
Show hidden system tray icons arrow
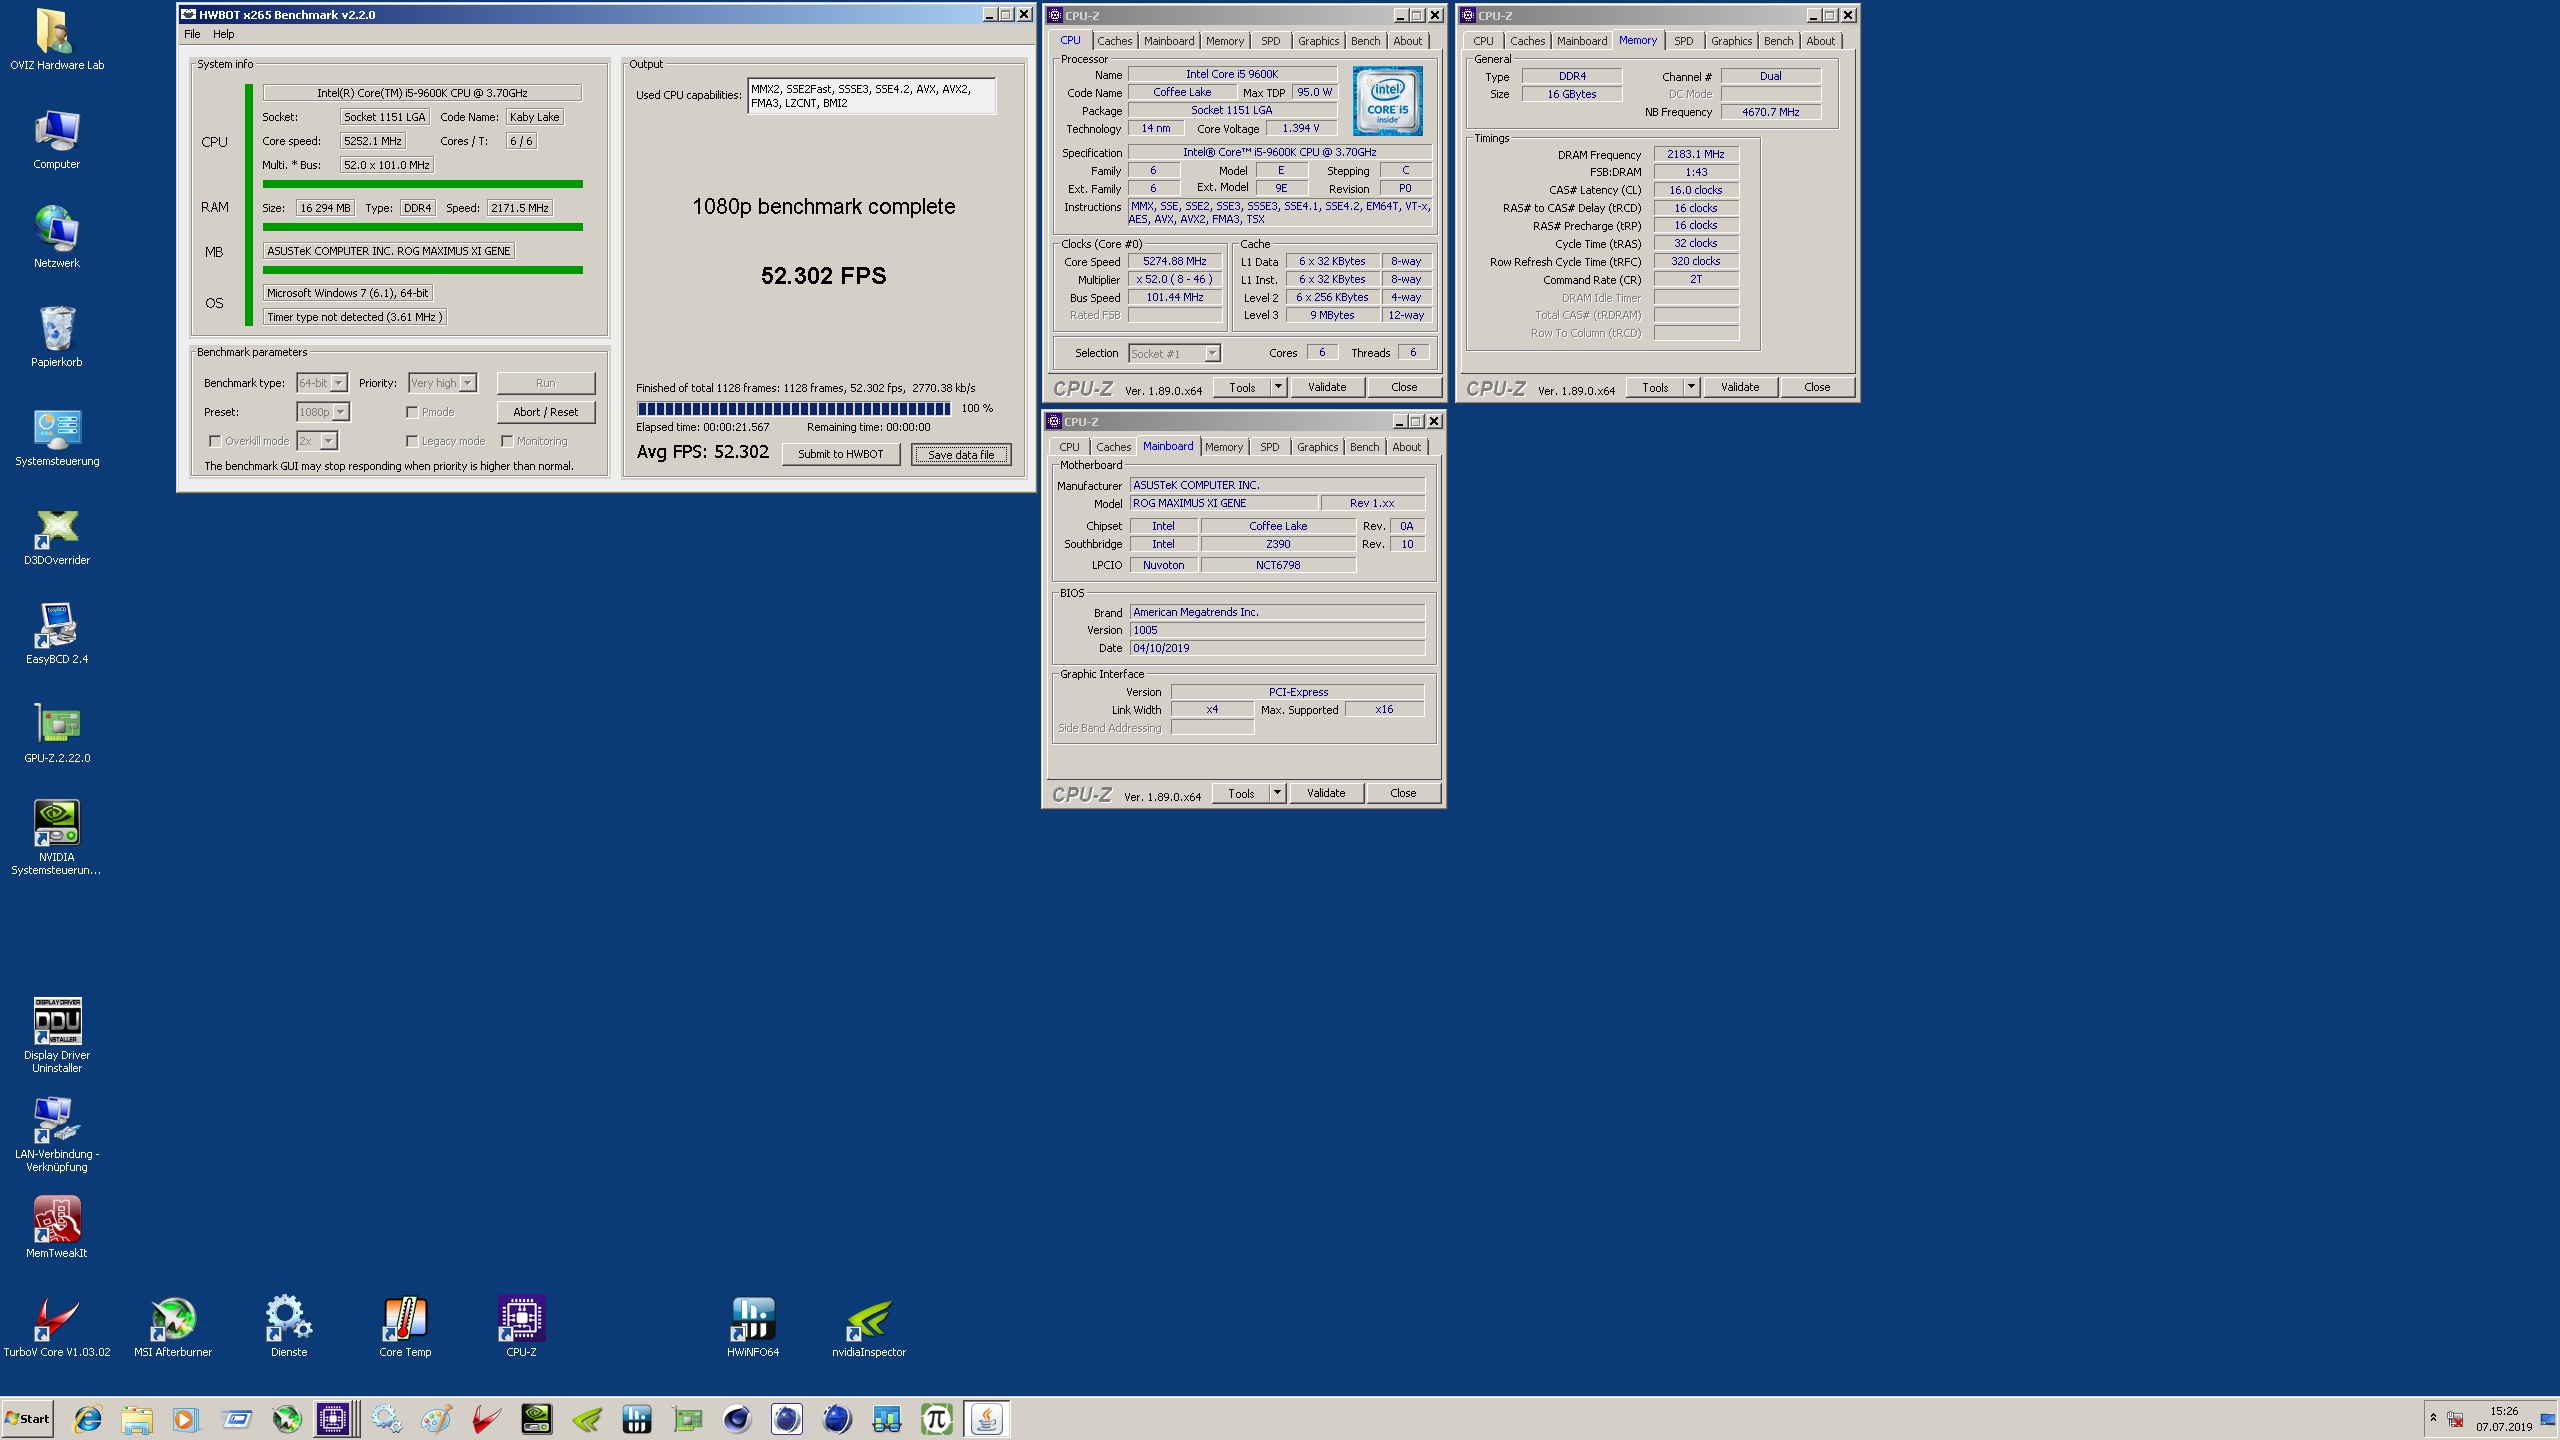(x=2433, y=1417)
